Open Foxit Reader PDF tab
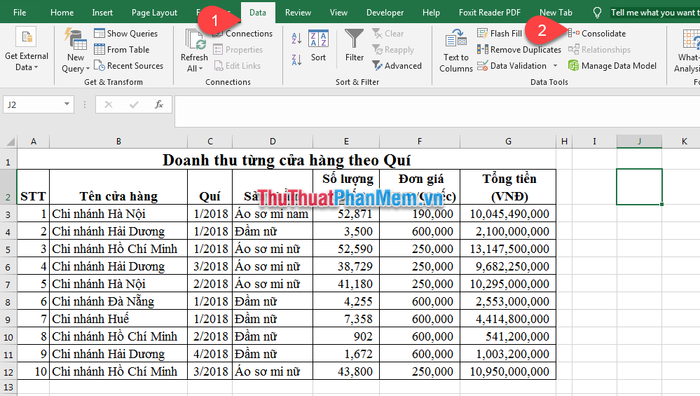Image resolution: width=700 pixels, height=396 pixels. tap(490, 13)
